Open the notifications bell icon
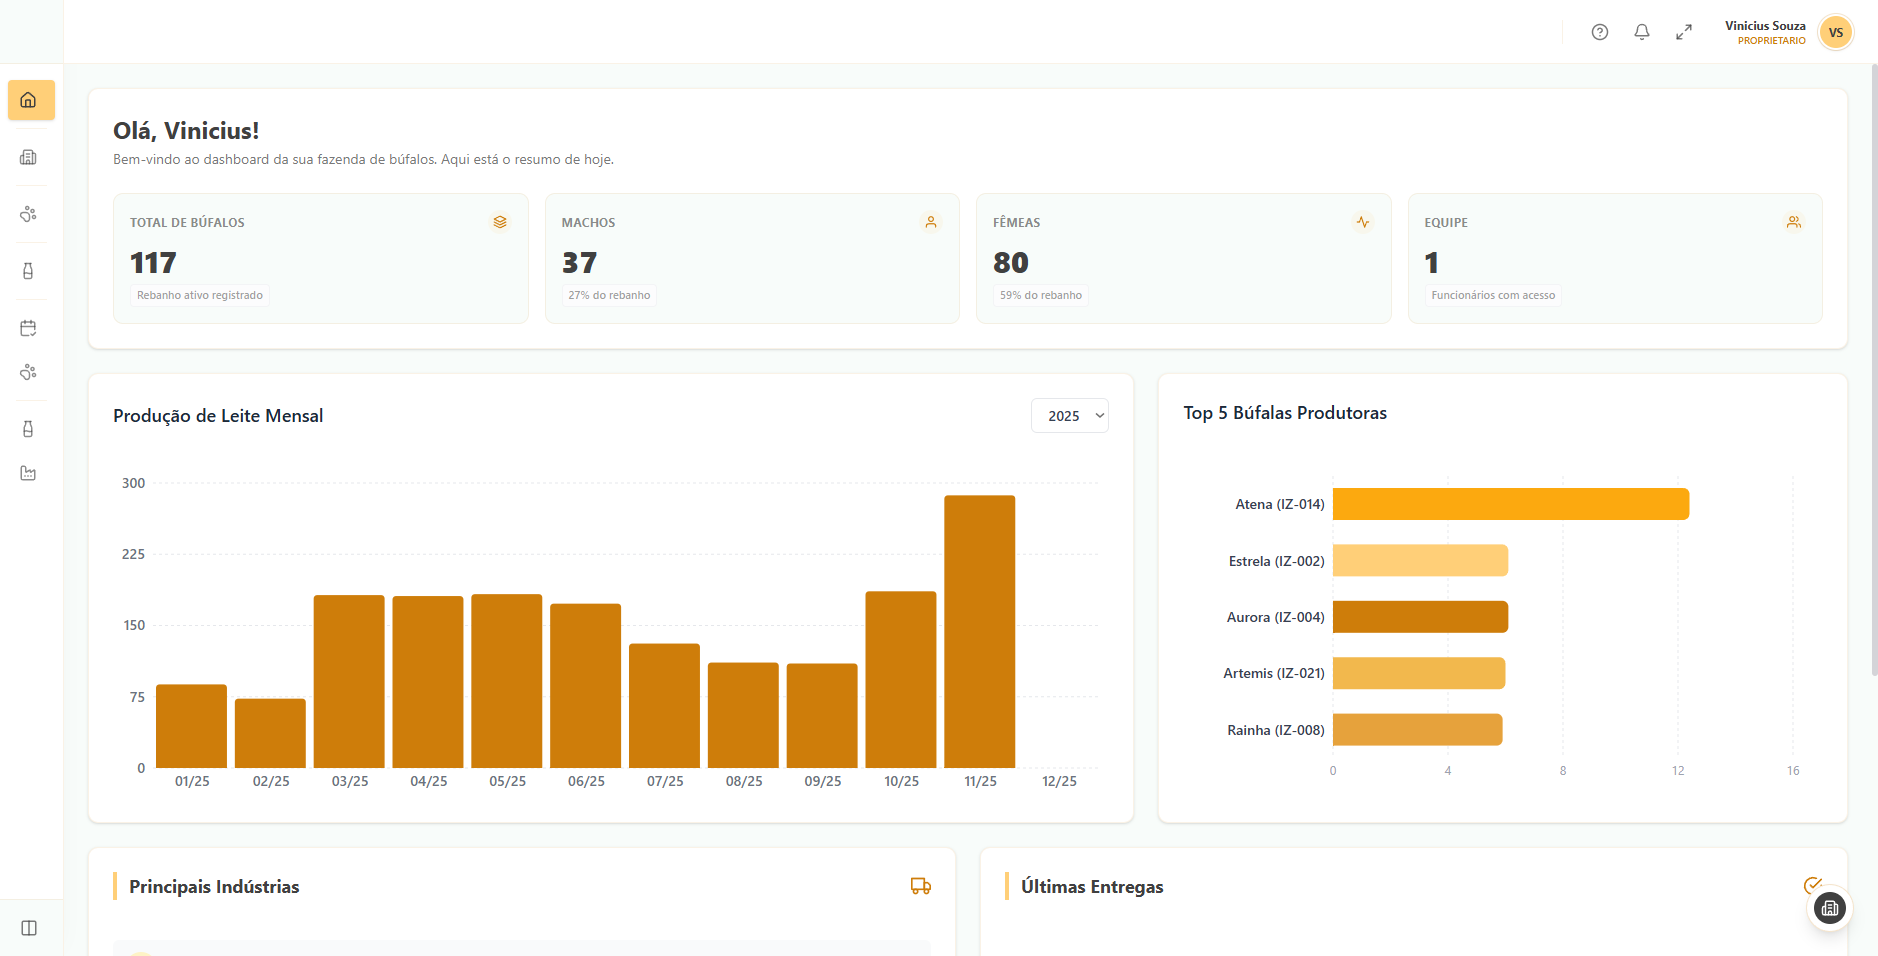 click(1640, 31)
